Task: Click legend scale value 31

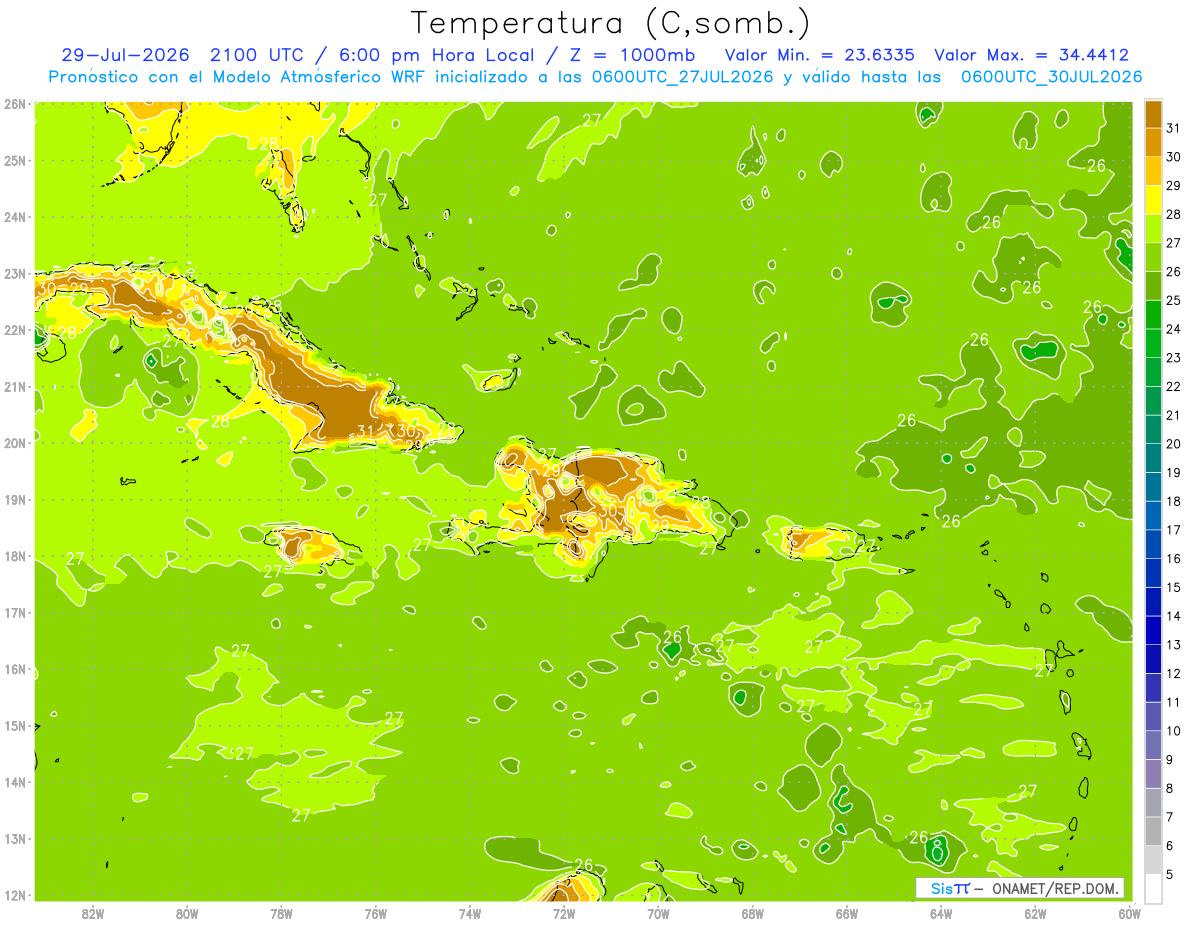Action: click(1174, 128)
